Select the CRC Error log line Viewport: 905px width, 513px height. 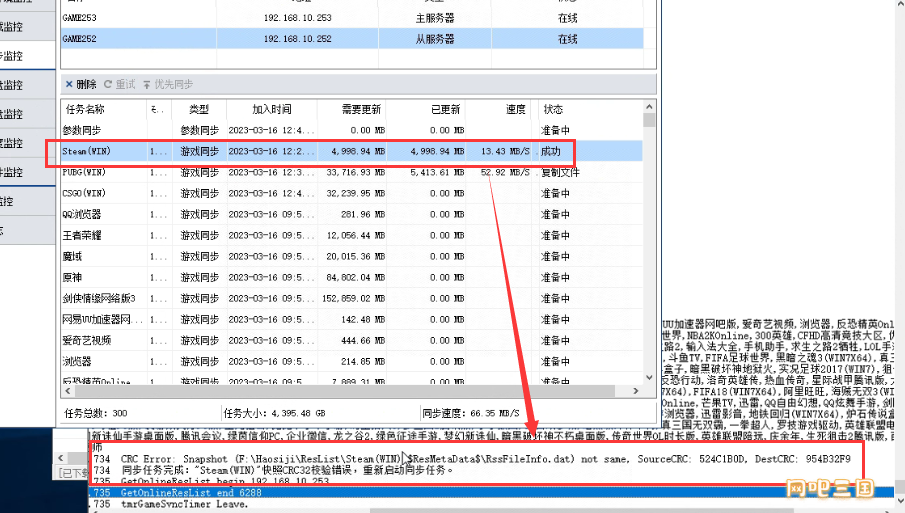click(472, 459)
